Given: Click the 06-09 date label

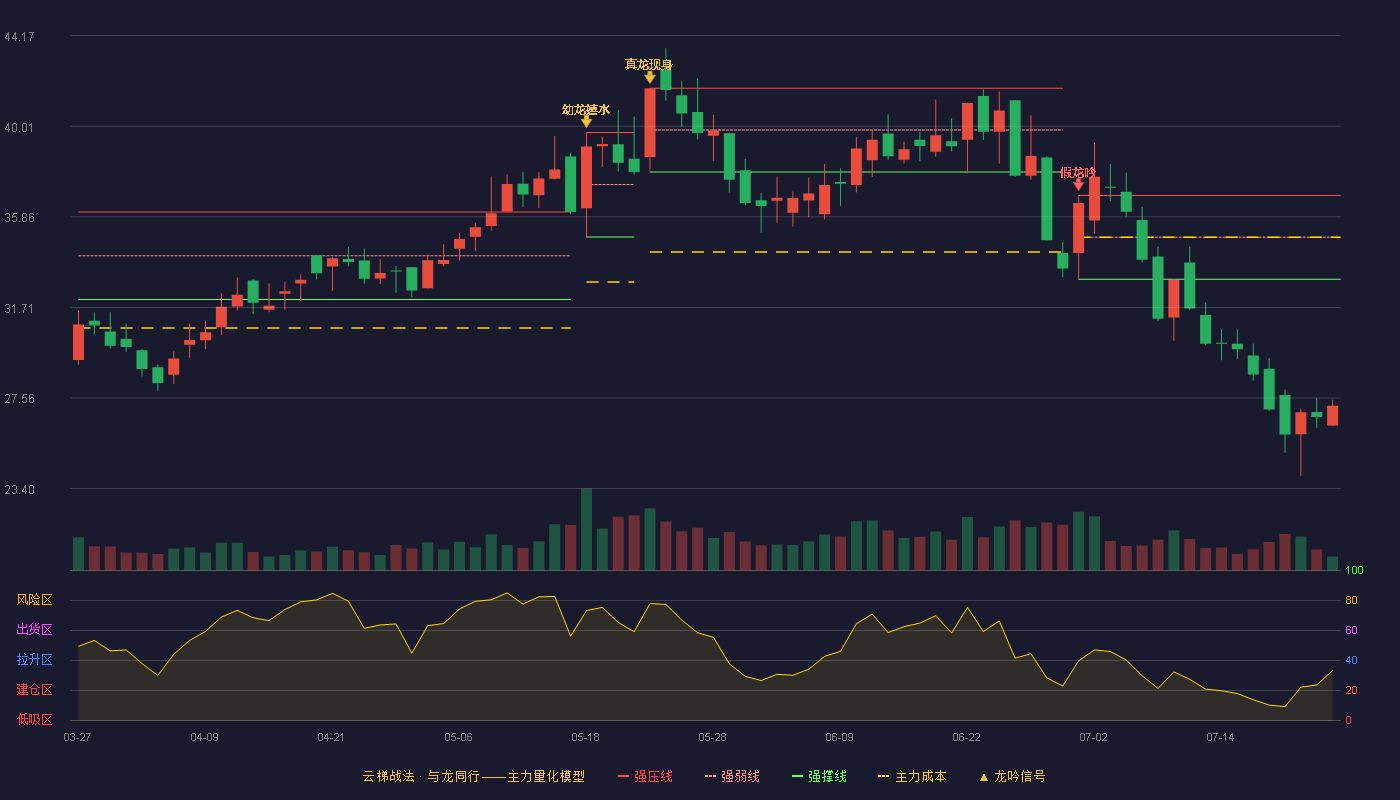Looking at the screenshot, I should coord(839,737).
